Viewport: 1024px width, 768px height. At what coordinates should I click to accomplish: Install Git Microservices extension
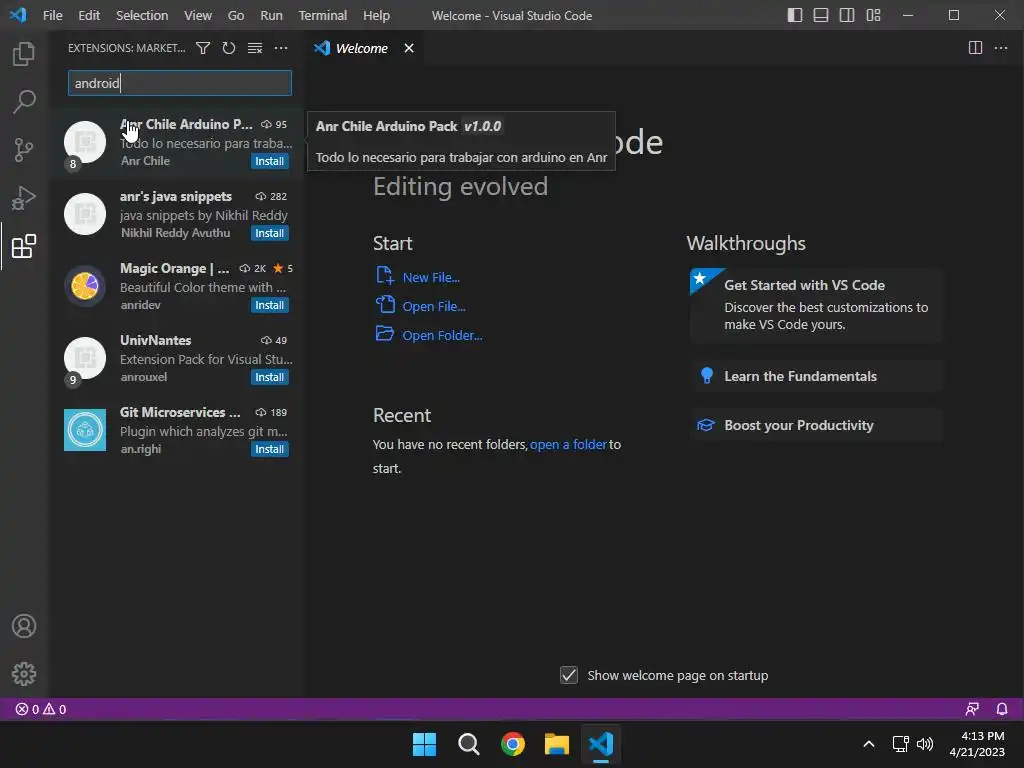coord(269,449)
